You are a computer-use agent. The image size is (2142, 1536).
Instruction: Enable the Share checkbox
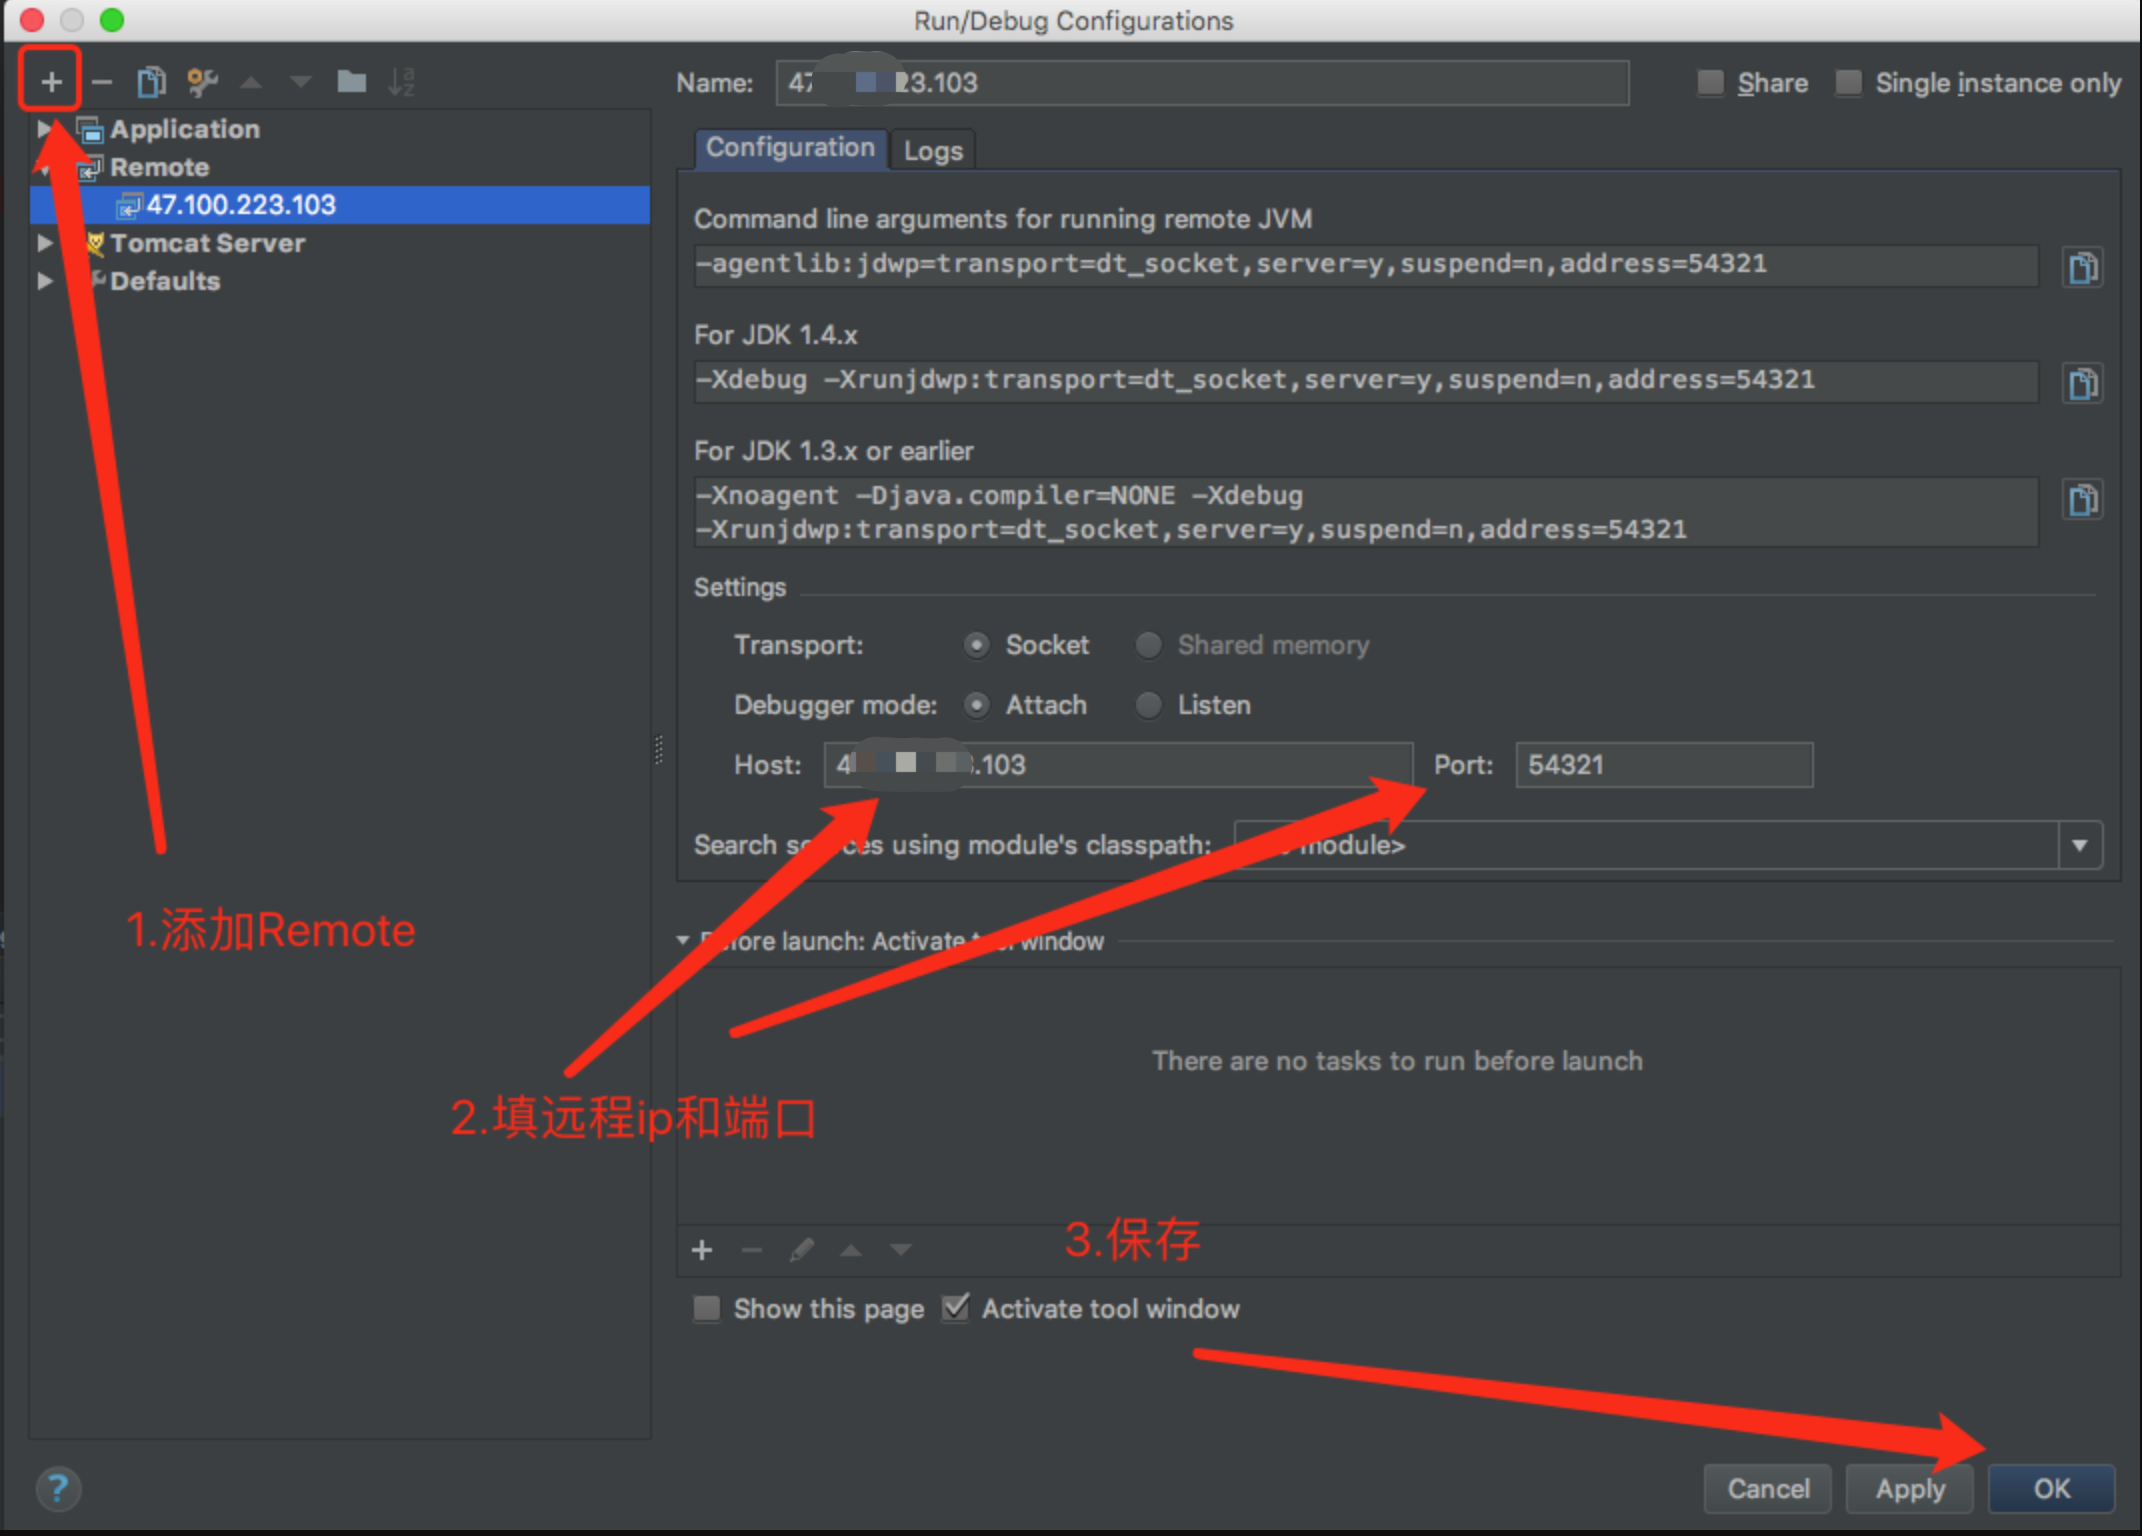coord(1711,83)
